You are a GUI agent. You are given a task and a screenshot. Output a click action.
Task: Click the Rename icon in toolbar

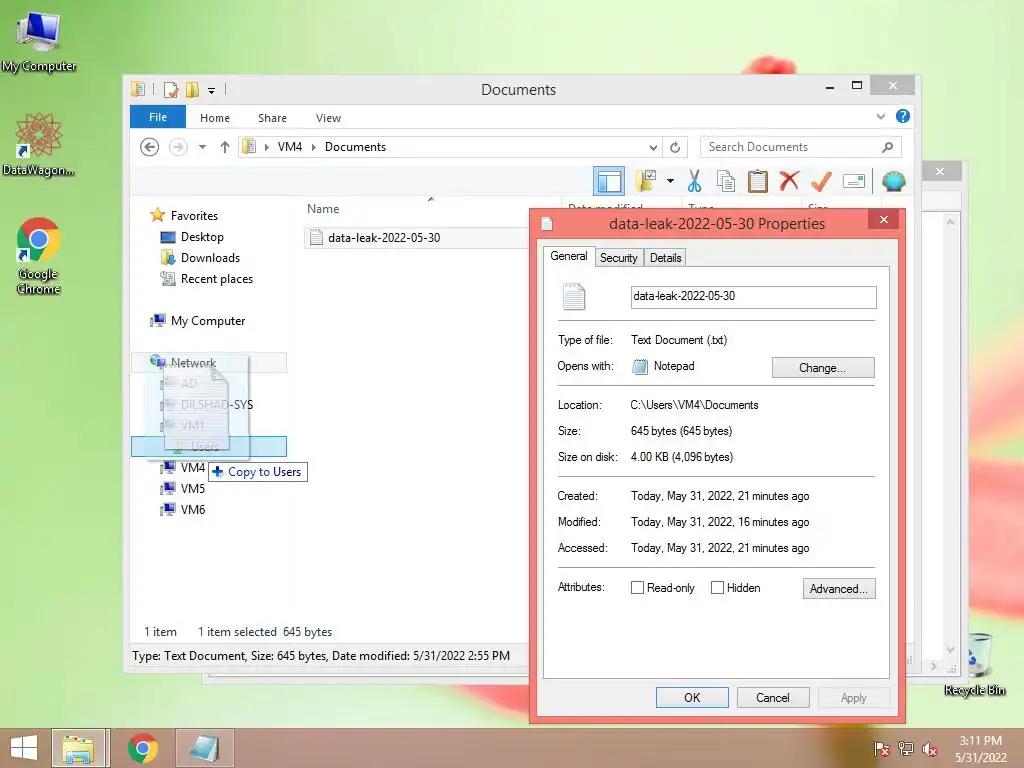pyautogui.click(x=854, y=181)
